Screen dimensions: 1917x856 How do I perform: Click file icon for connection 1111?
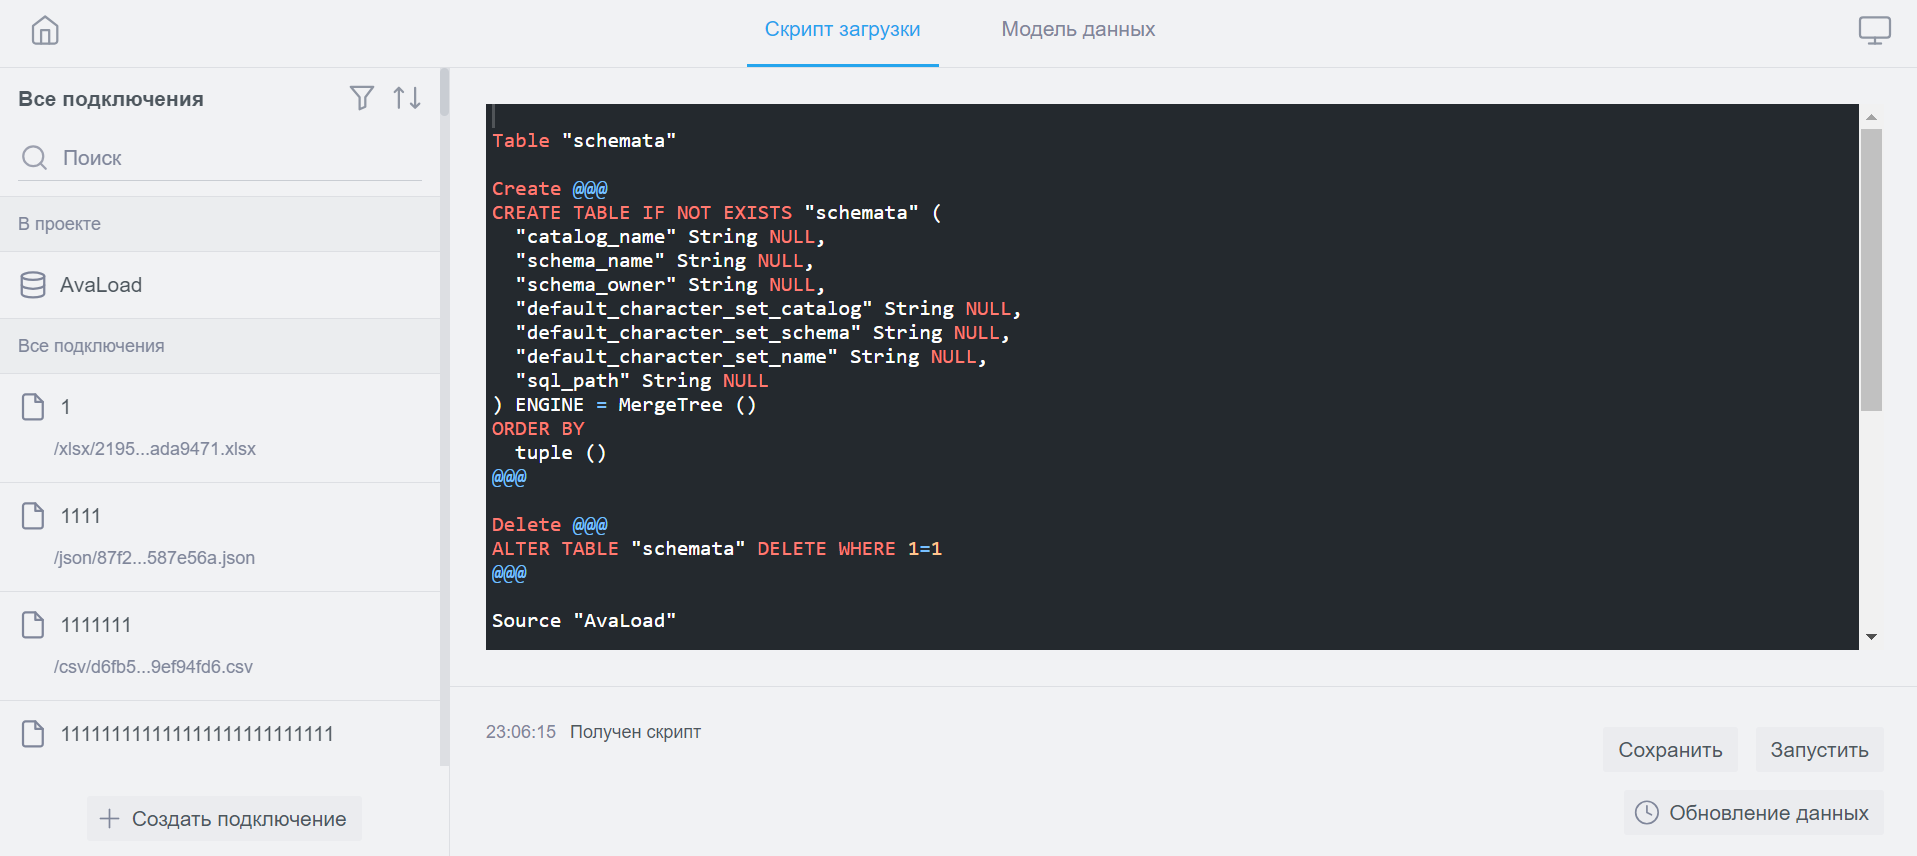point(33,516)
